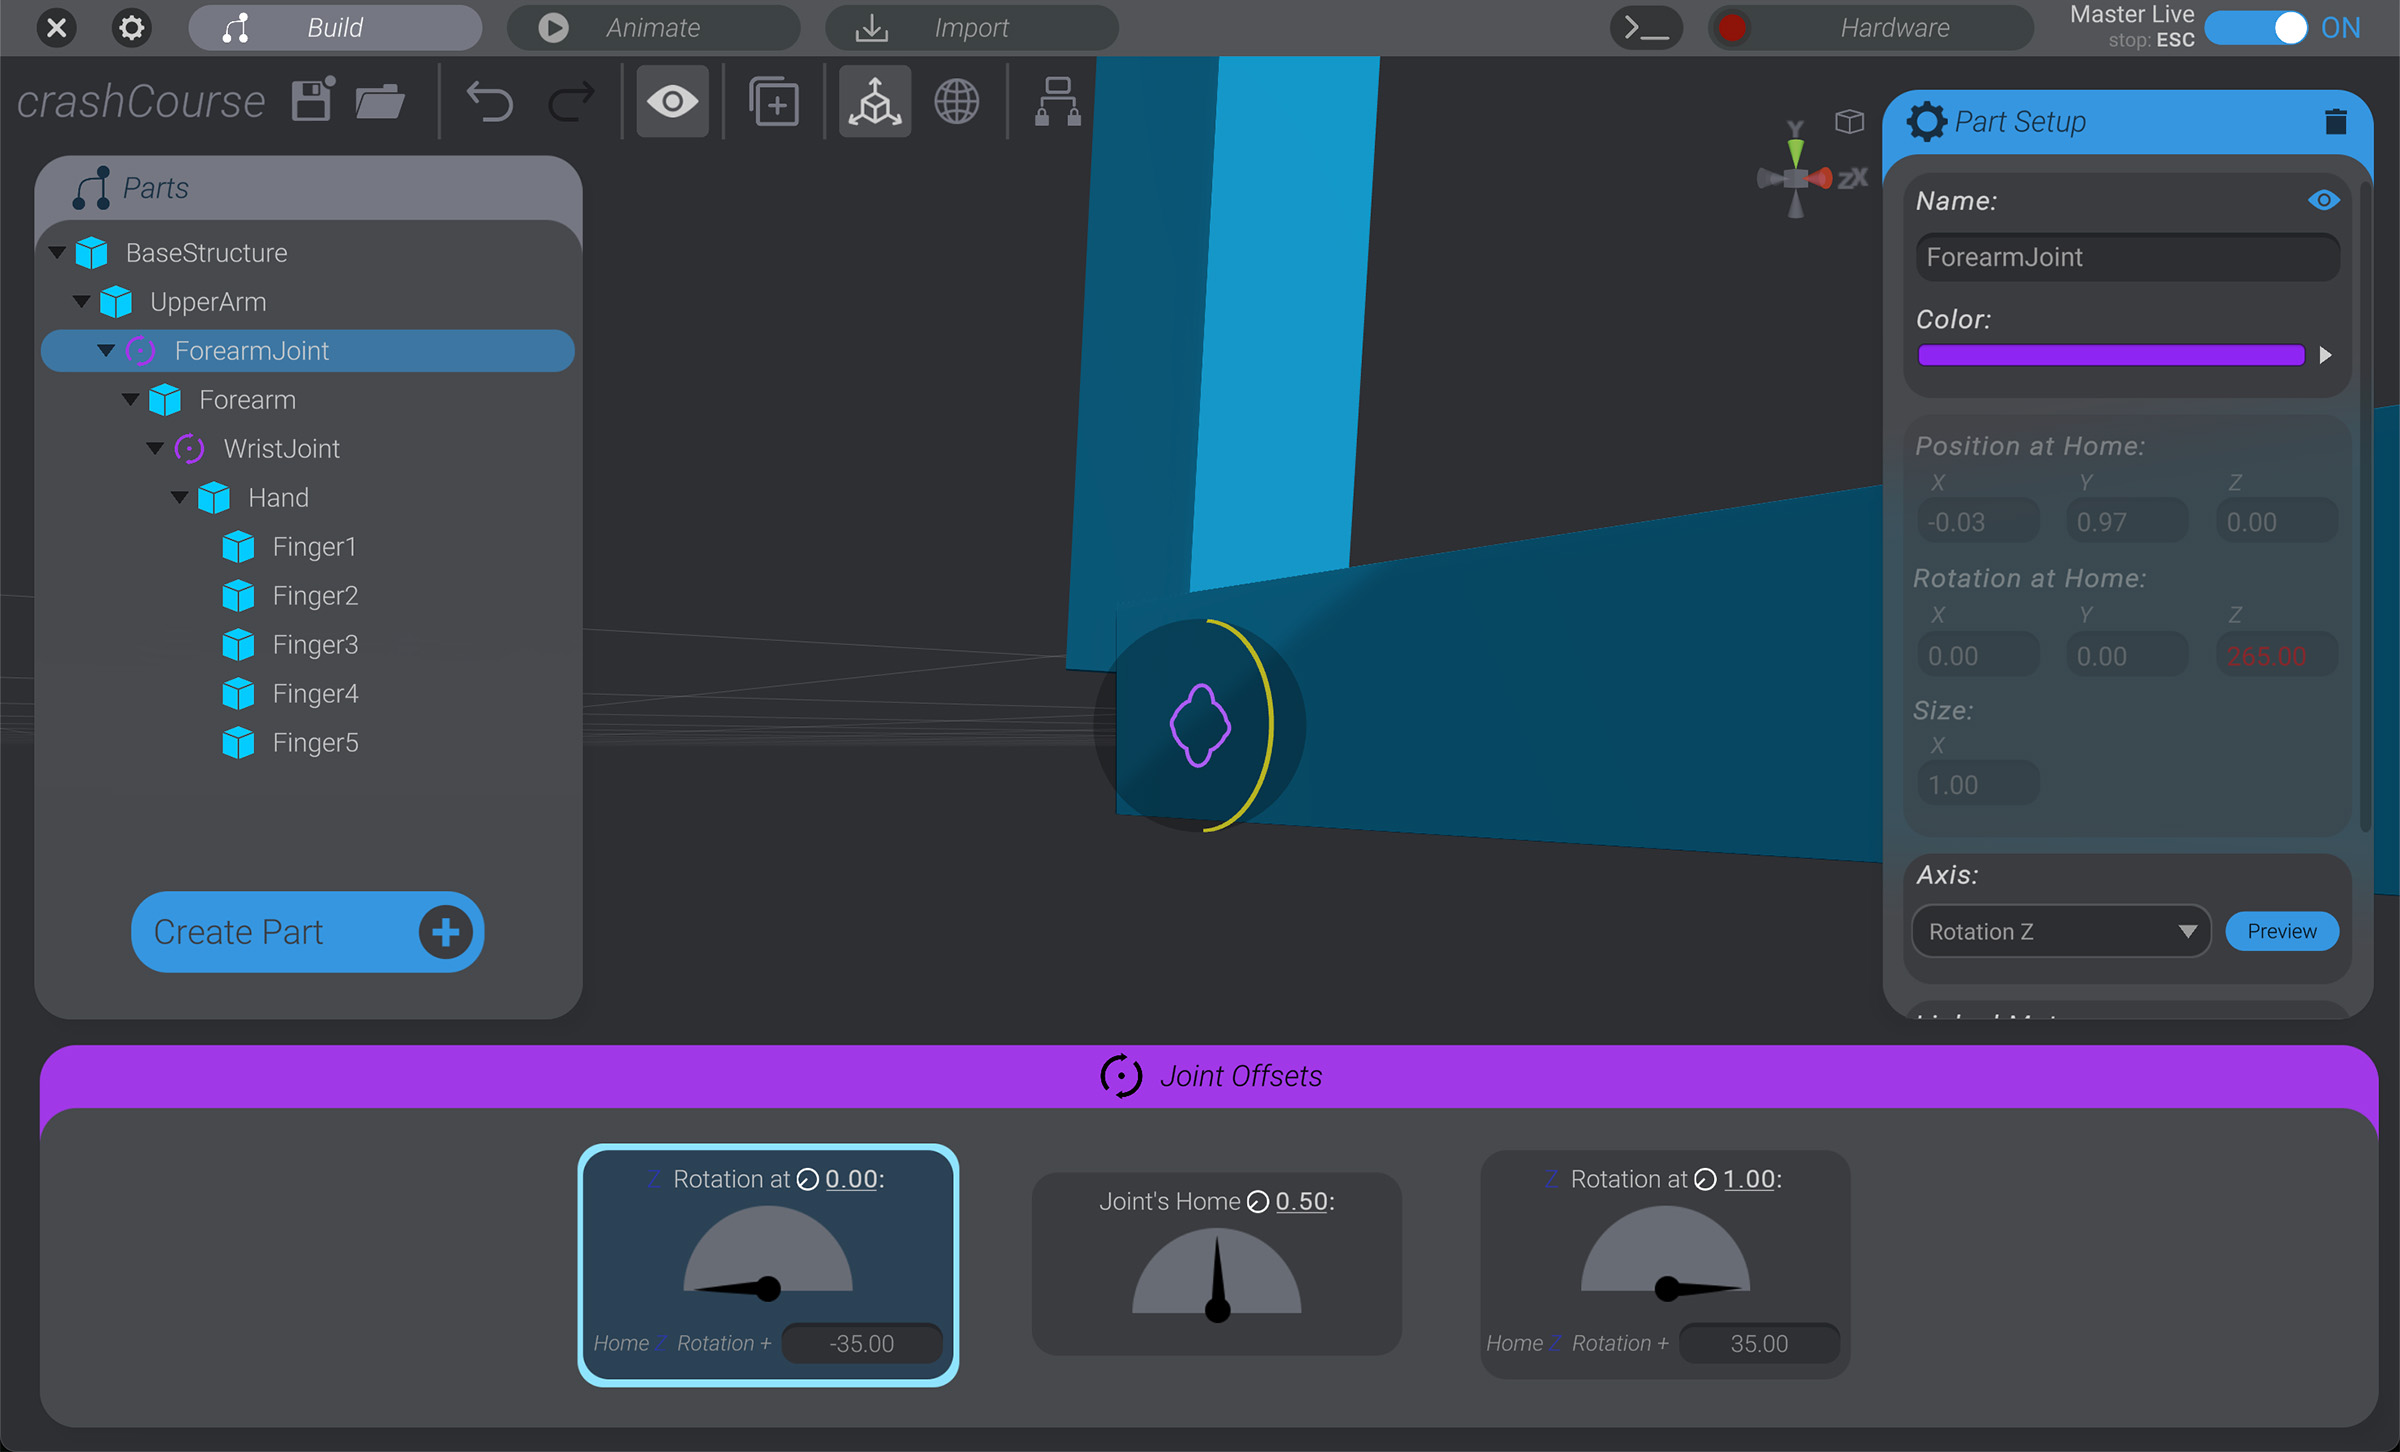This screenshot has height=1452, width=2400.
Task: Edit the ForearmJoint name field
Action: click(x=2126, y=256)
